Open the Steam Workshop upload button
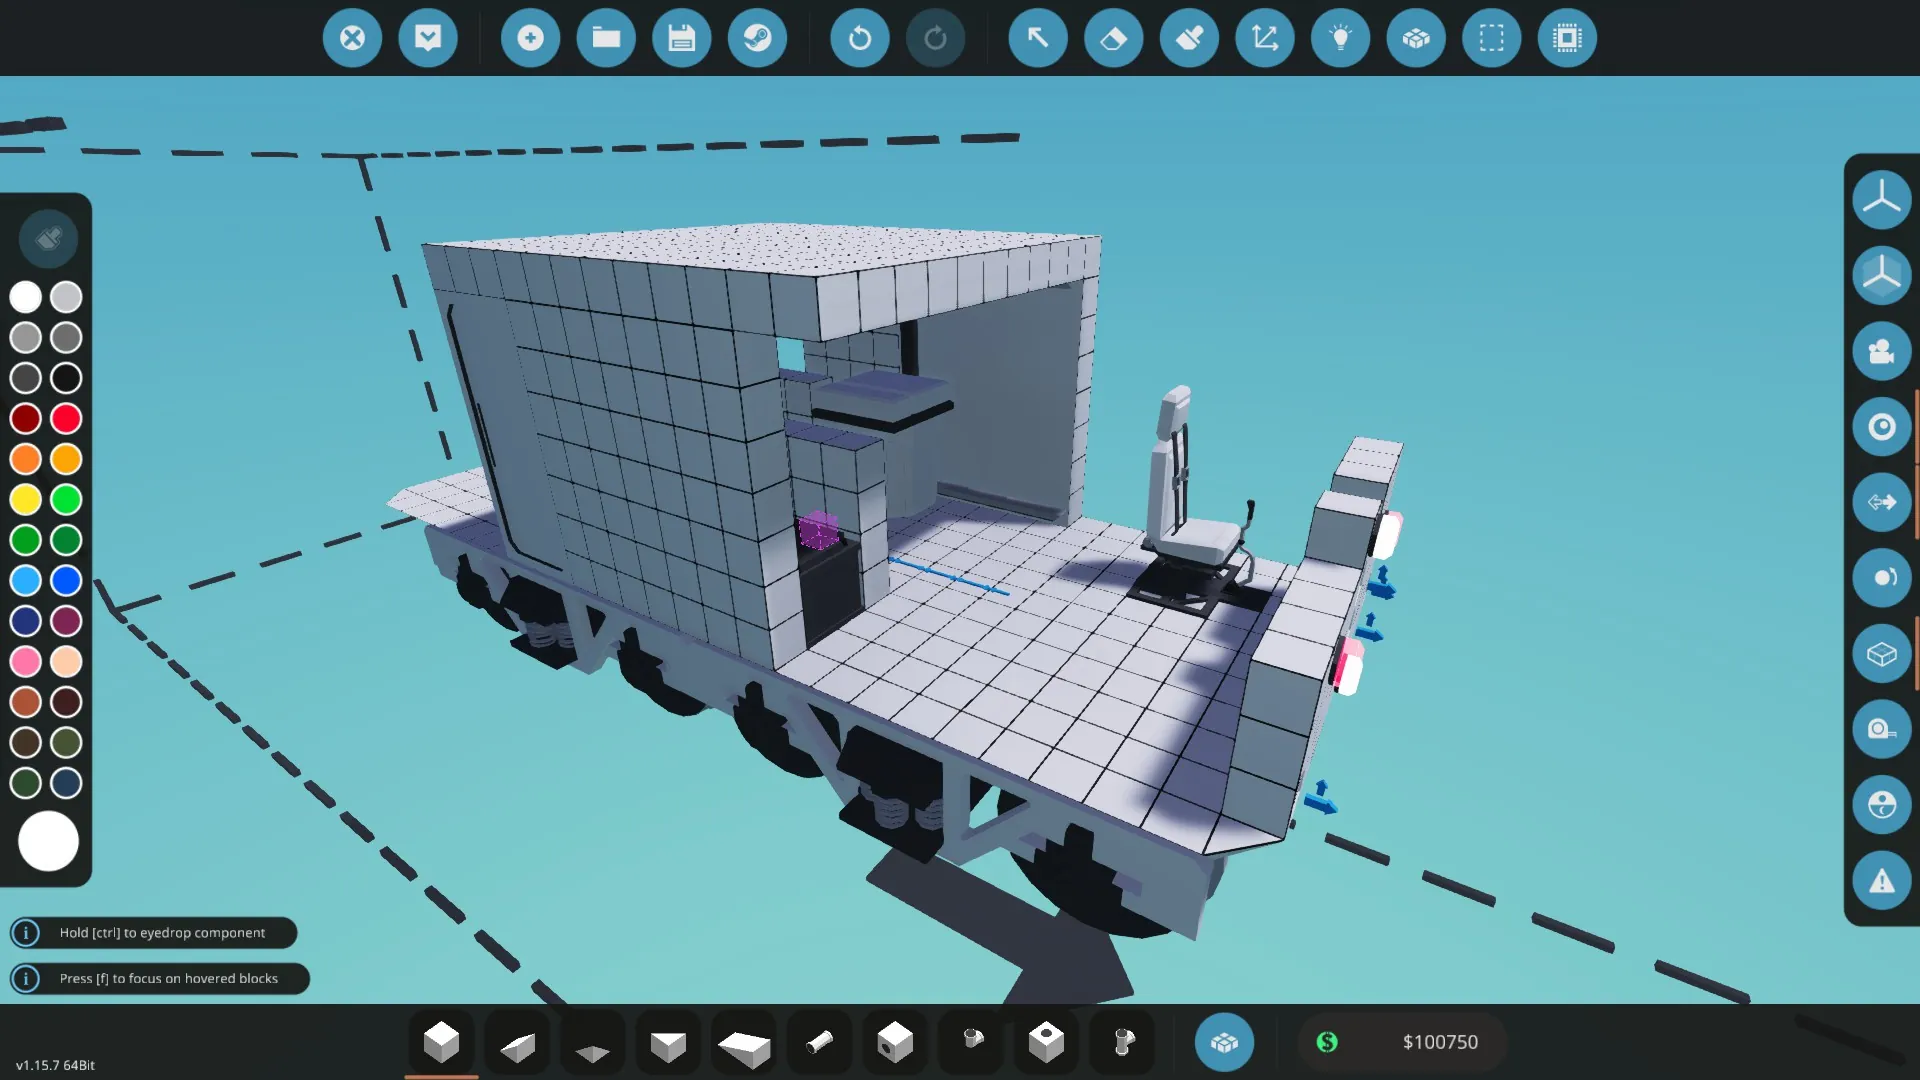This screenshot has width=1920, height=1080. pos(757,38)
